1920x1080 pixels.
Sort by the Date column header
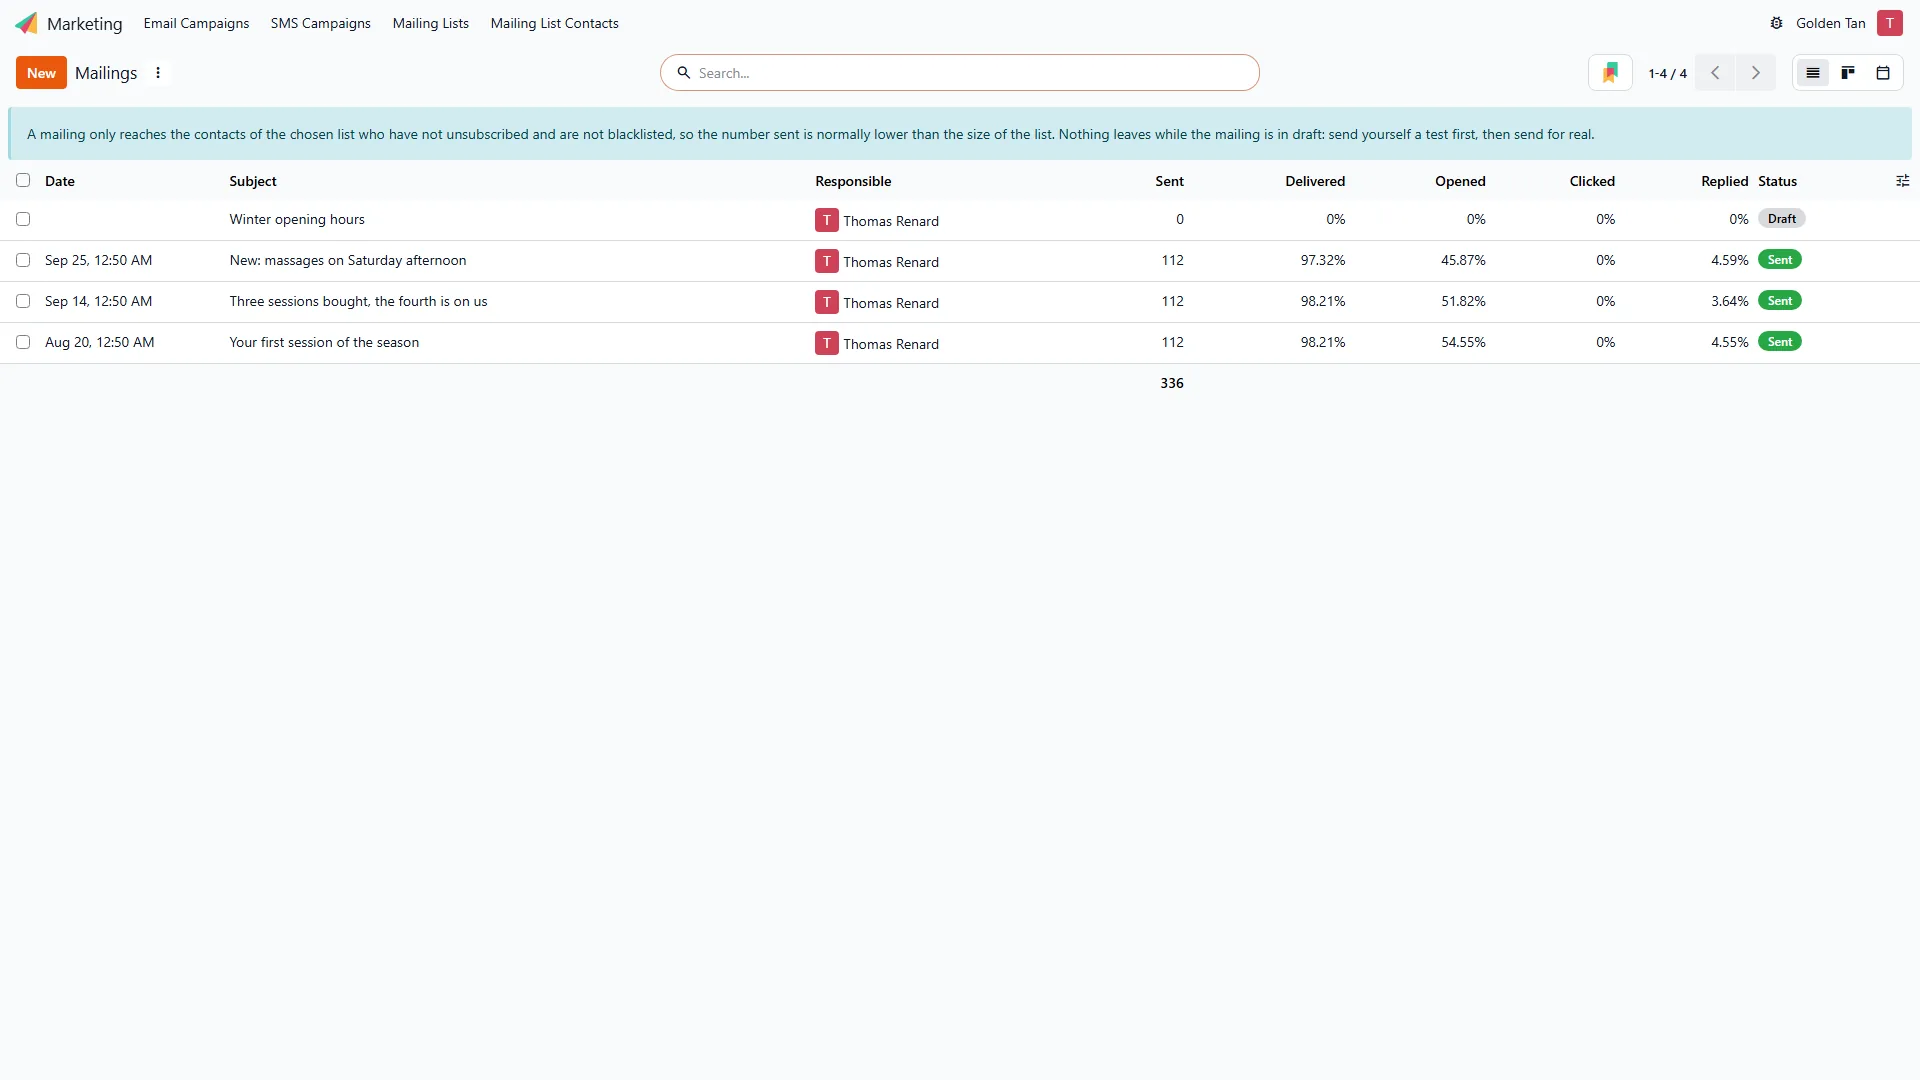(60, 181)
